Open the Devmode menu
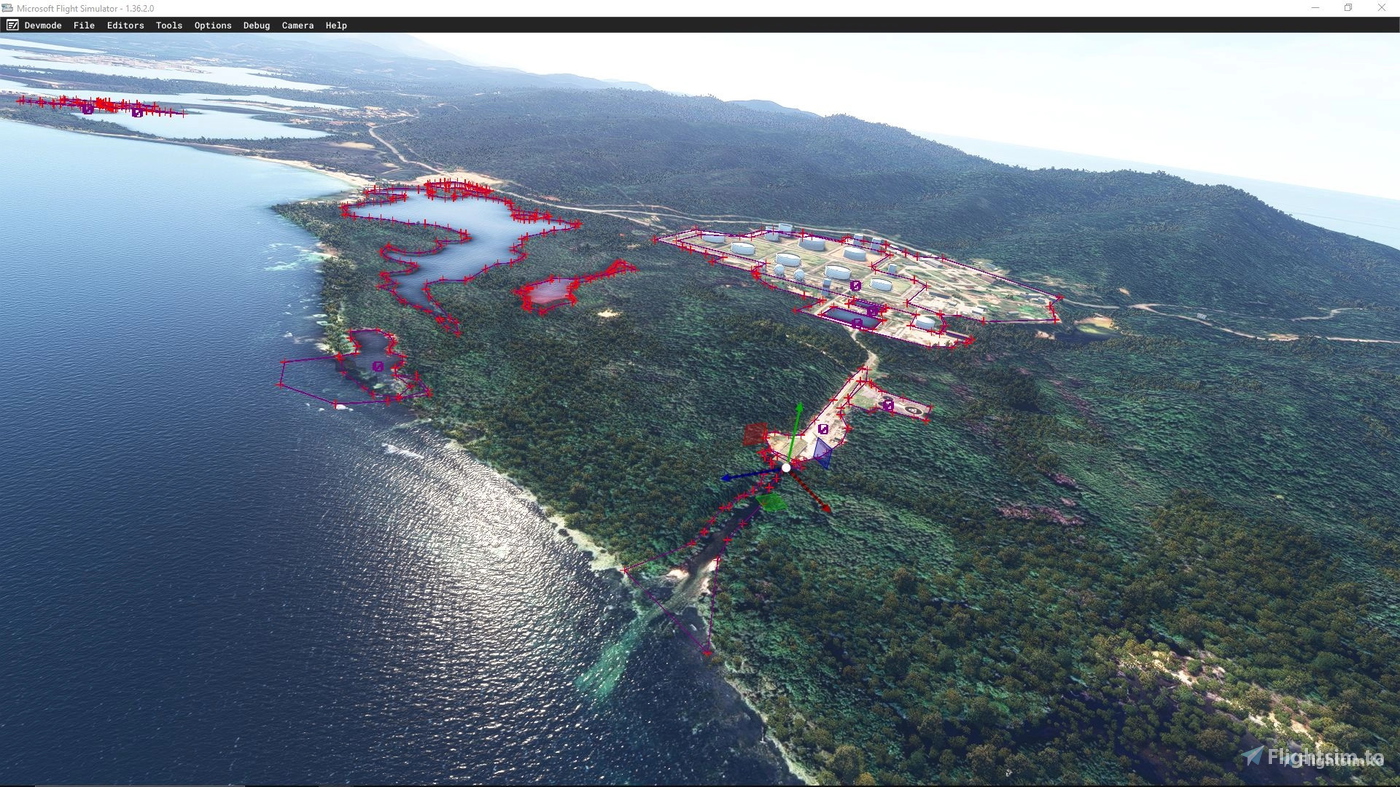This screenshot has width=1400, height=787. pyautogui.click(x=42, y=25)
